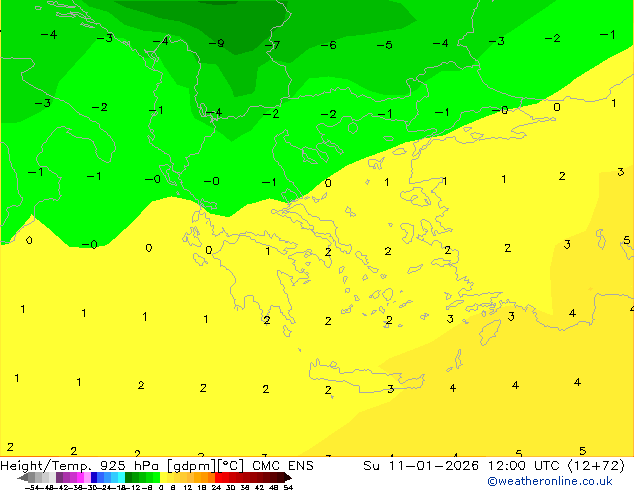
Task: Click the "(12+72)" forecast hour text
Action: point(596,466)
